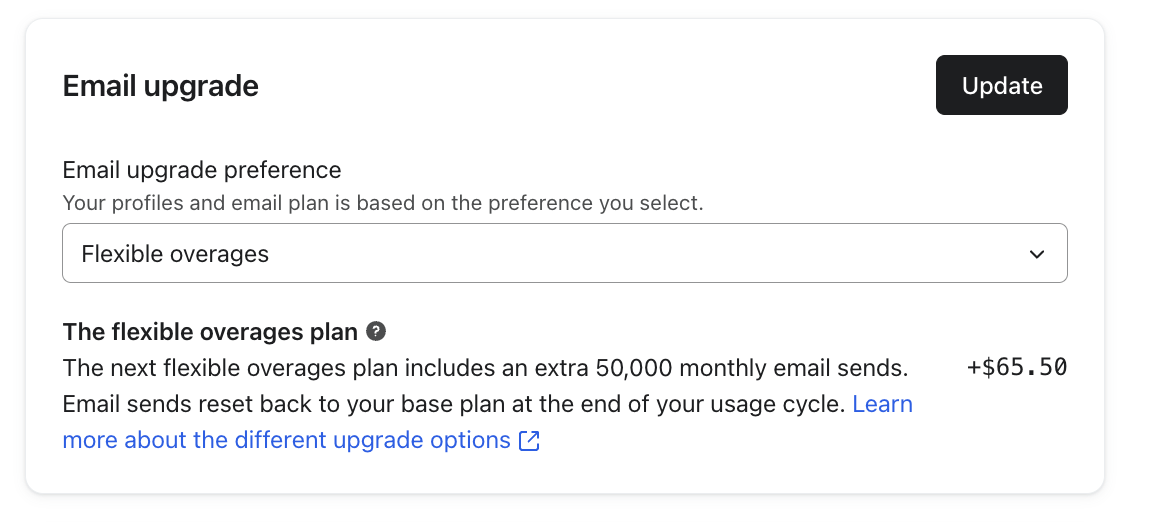Click the helper text about profiles and email plan
This screenshot has width=1152, height=522.
click(383, 203)
